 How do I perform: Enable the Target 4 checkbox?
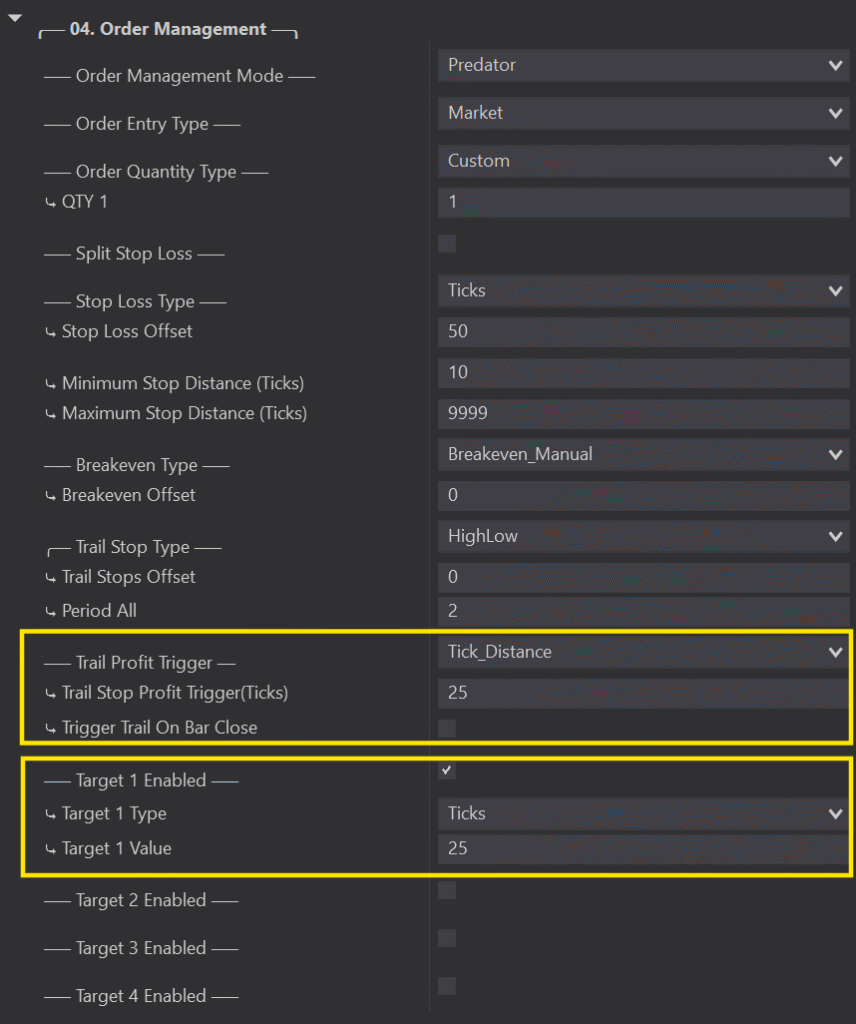447,986
